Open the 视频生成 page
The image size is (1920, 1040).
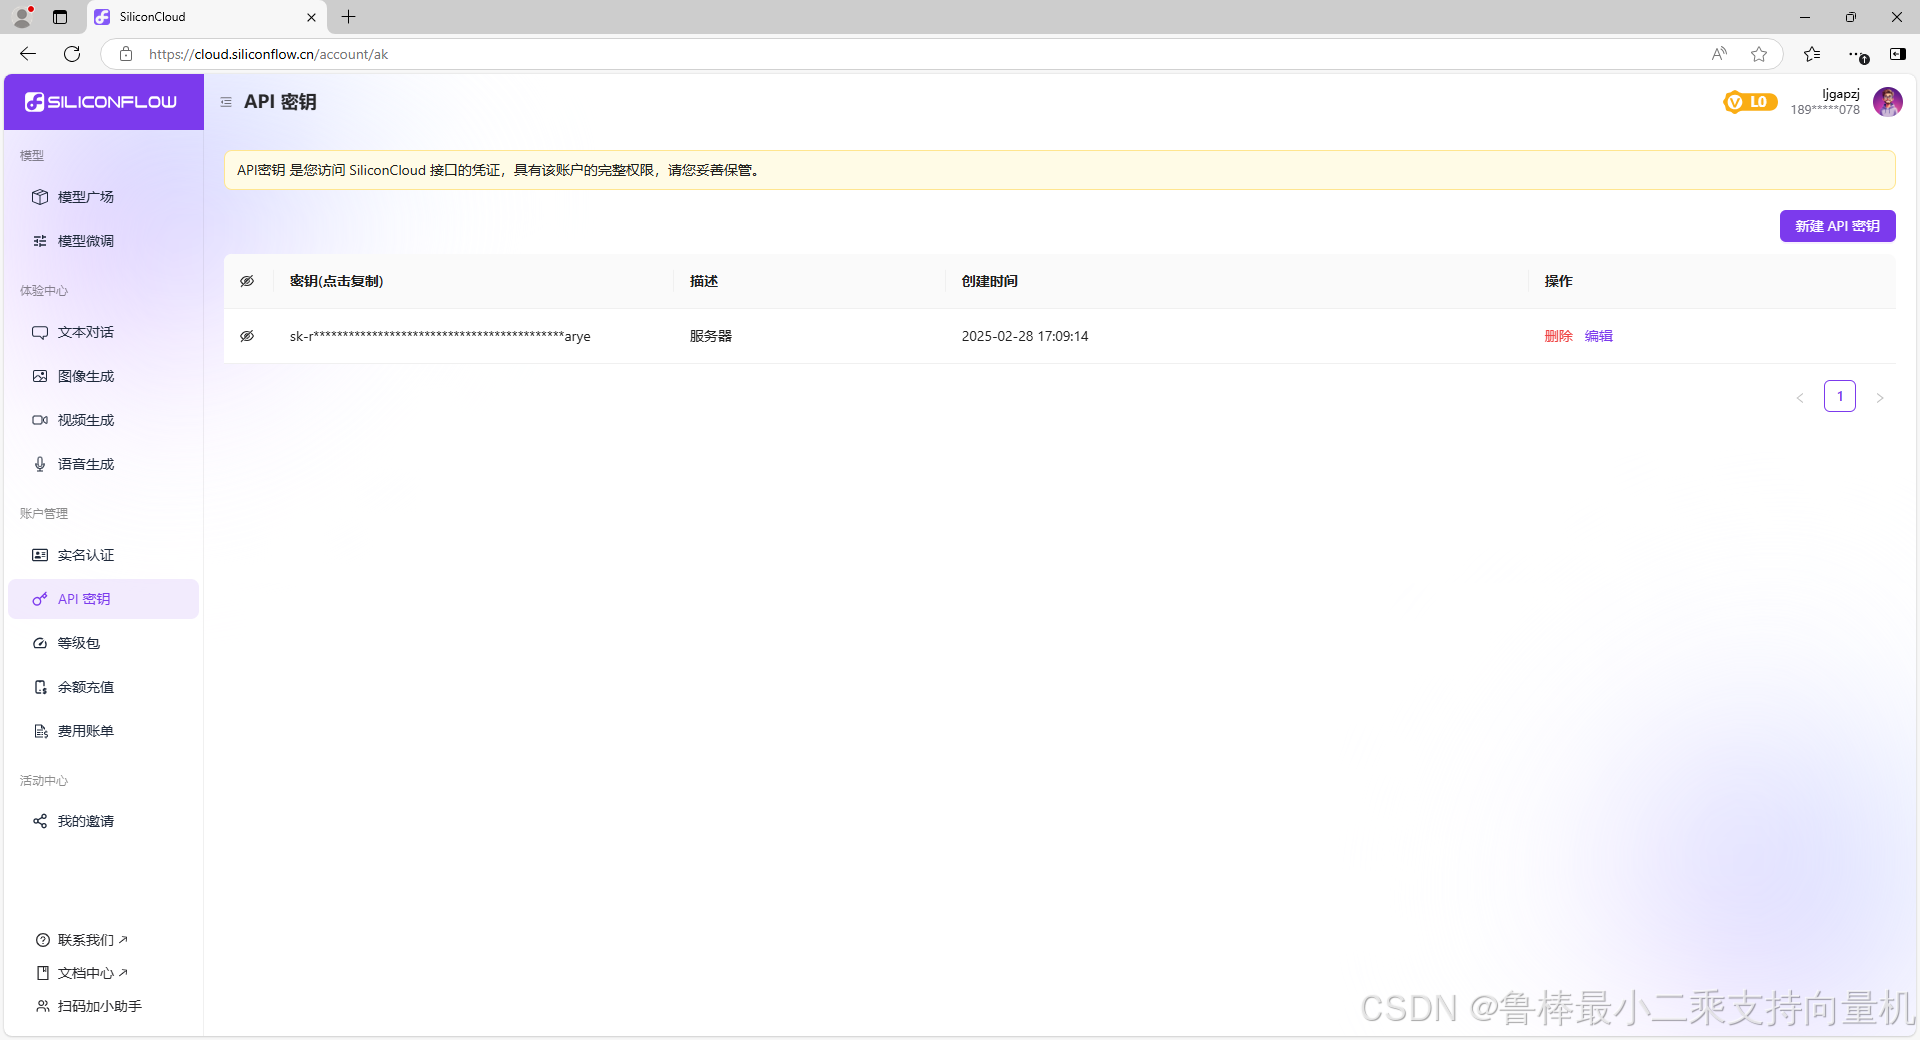click(103, 420)
